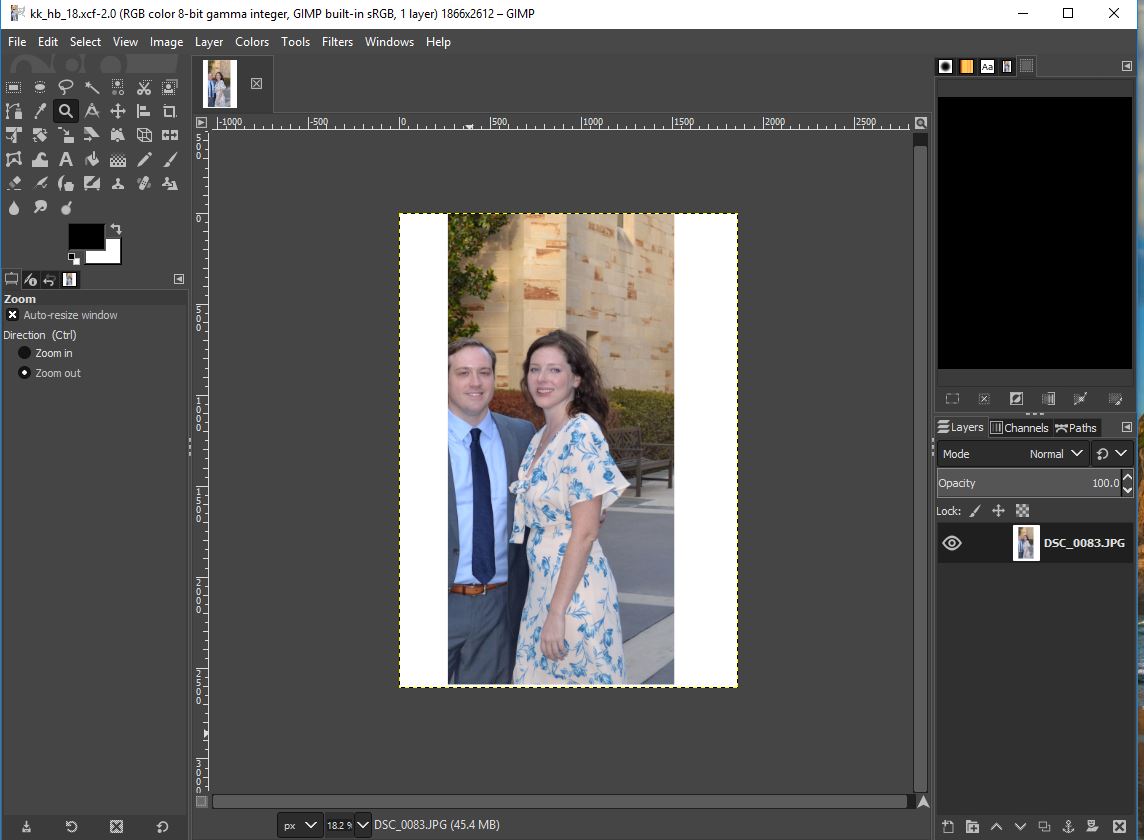Hide the DSC_0083.JPG layer via eye icon
The image size is (1144, 840).
pyautogui.click(x=952, y=543)
